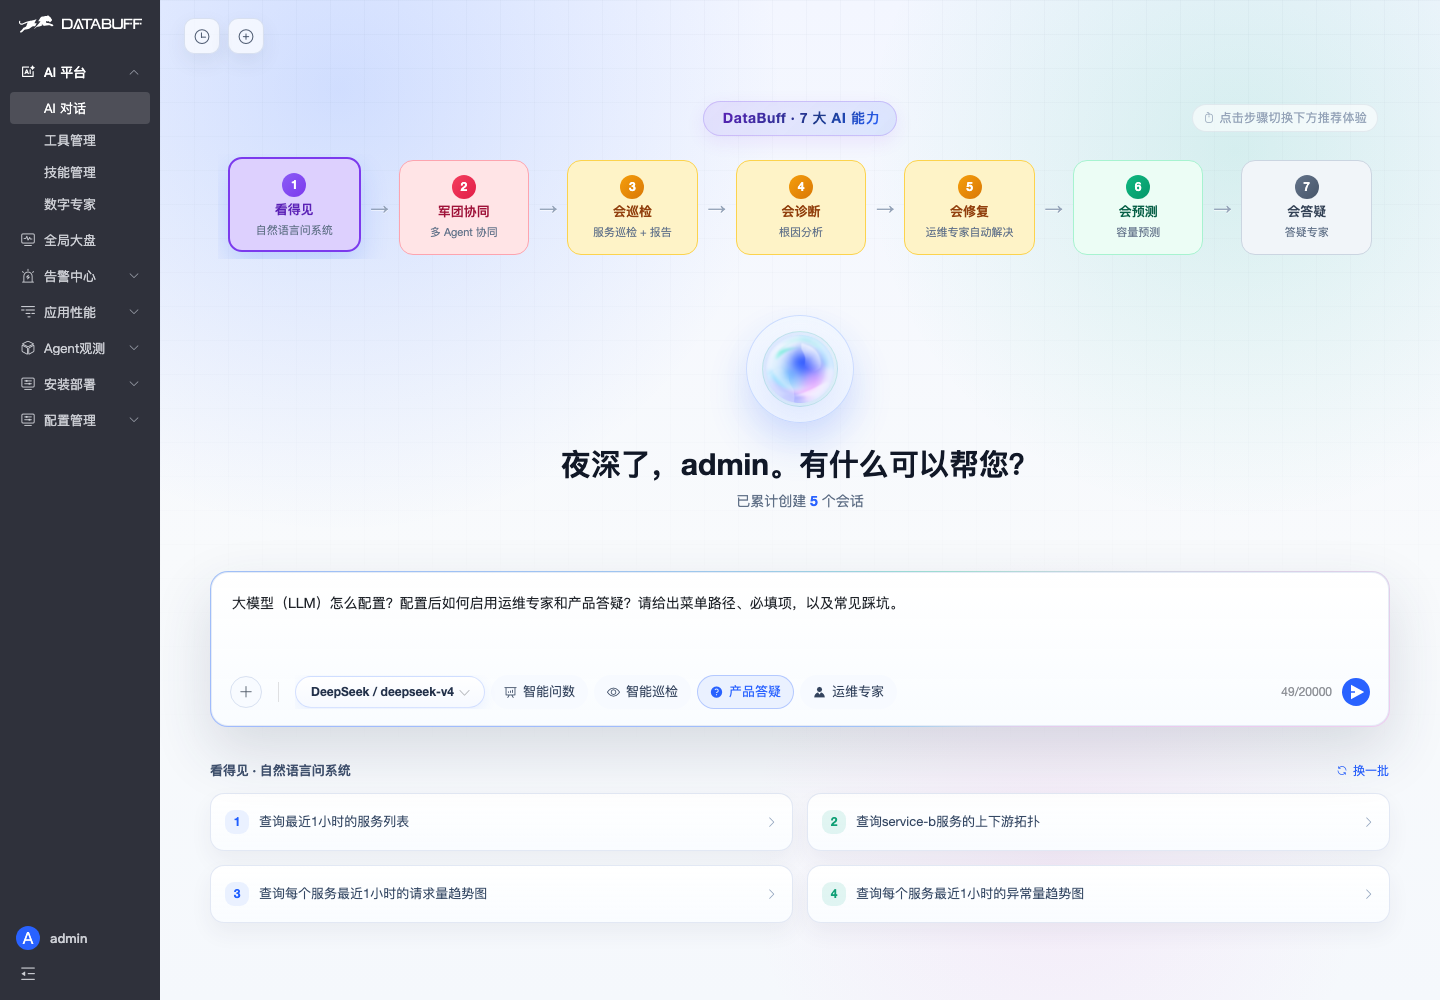This screenshot has width=1440, height=1000.
Task: Toggle 运维专家 mode chip
Action: coord(848,692)
